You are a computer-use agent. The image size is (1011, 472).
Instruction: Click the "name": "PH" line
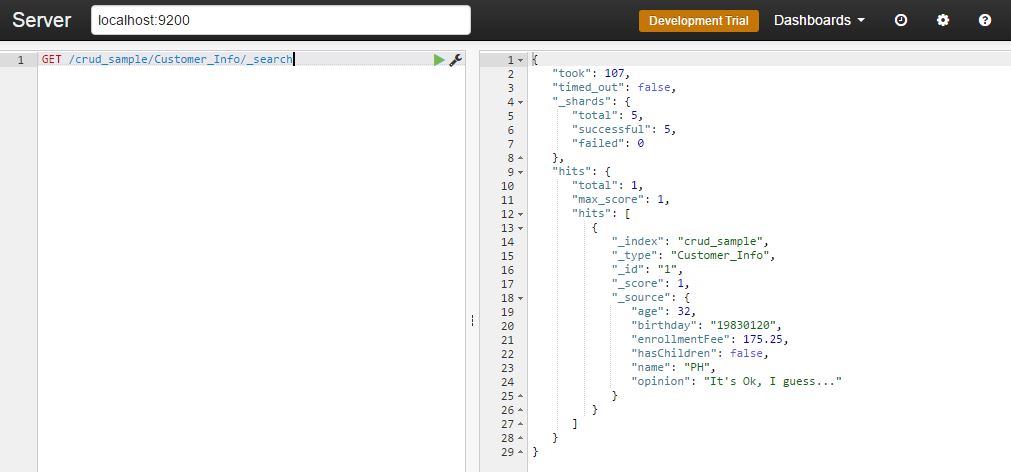pyautogui.click(x=674, y=368)
